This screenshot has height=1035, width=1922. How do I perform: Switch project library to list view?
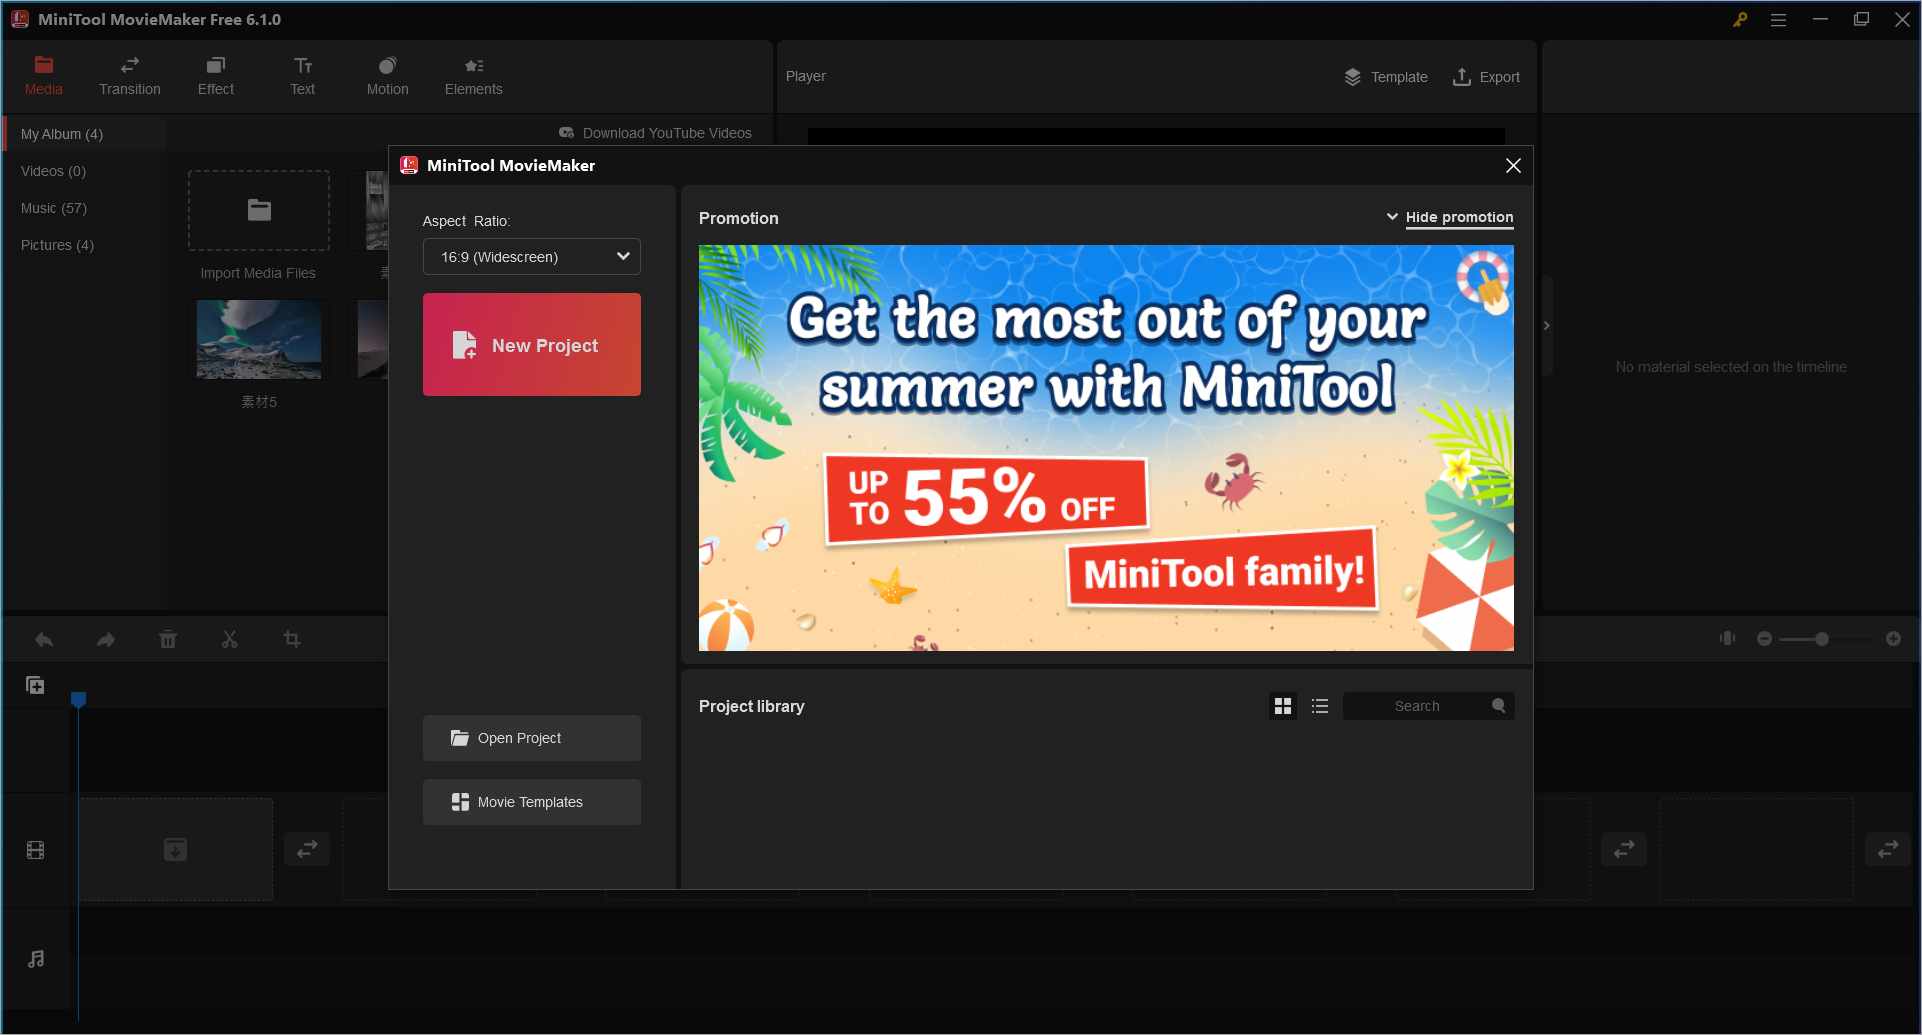click(x=1320, y=706)
